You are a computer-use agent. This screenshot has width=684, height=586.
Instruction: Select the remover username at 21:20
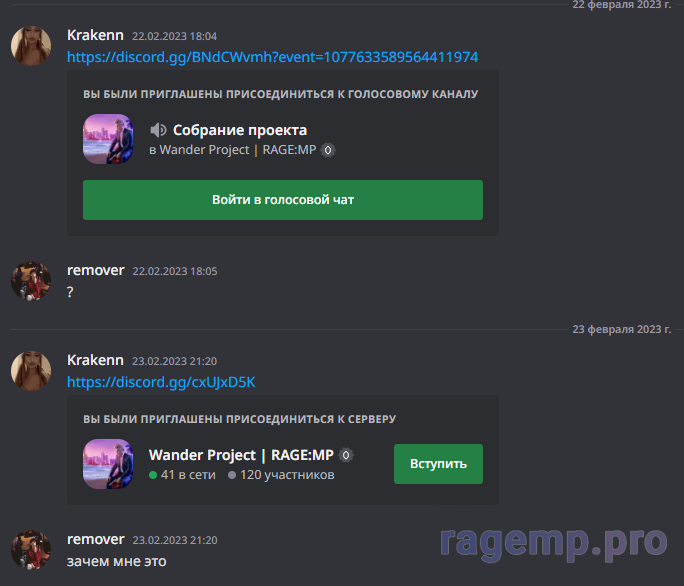point(96,539)
